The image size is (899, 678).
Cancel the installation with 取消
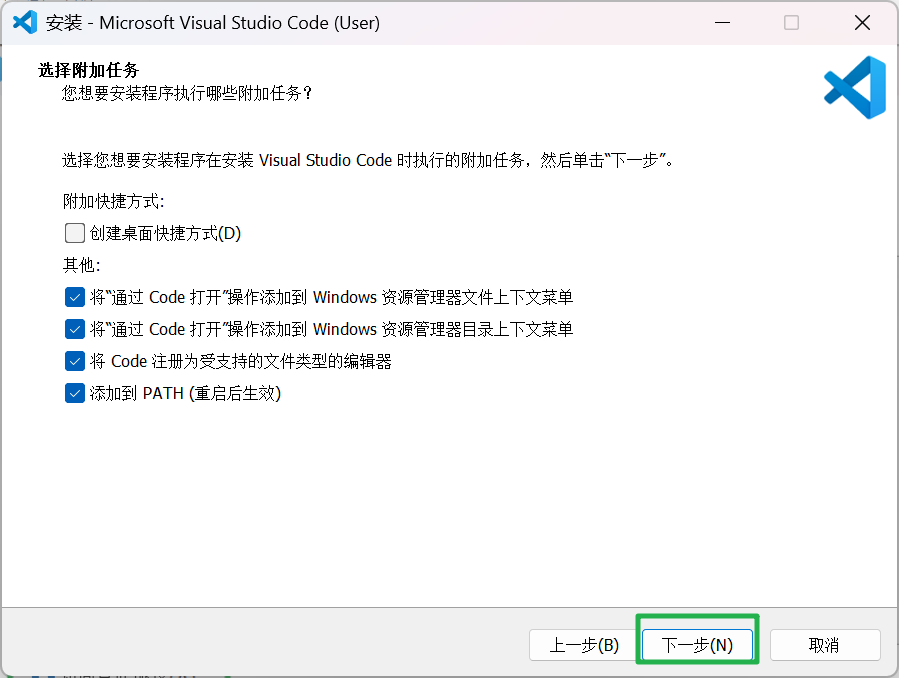coord(824,645)
